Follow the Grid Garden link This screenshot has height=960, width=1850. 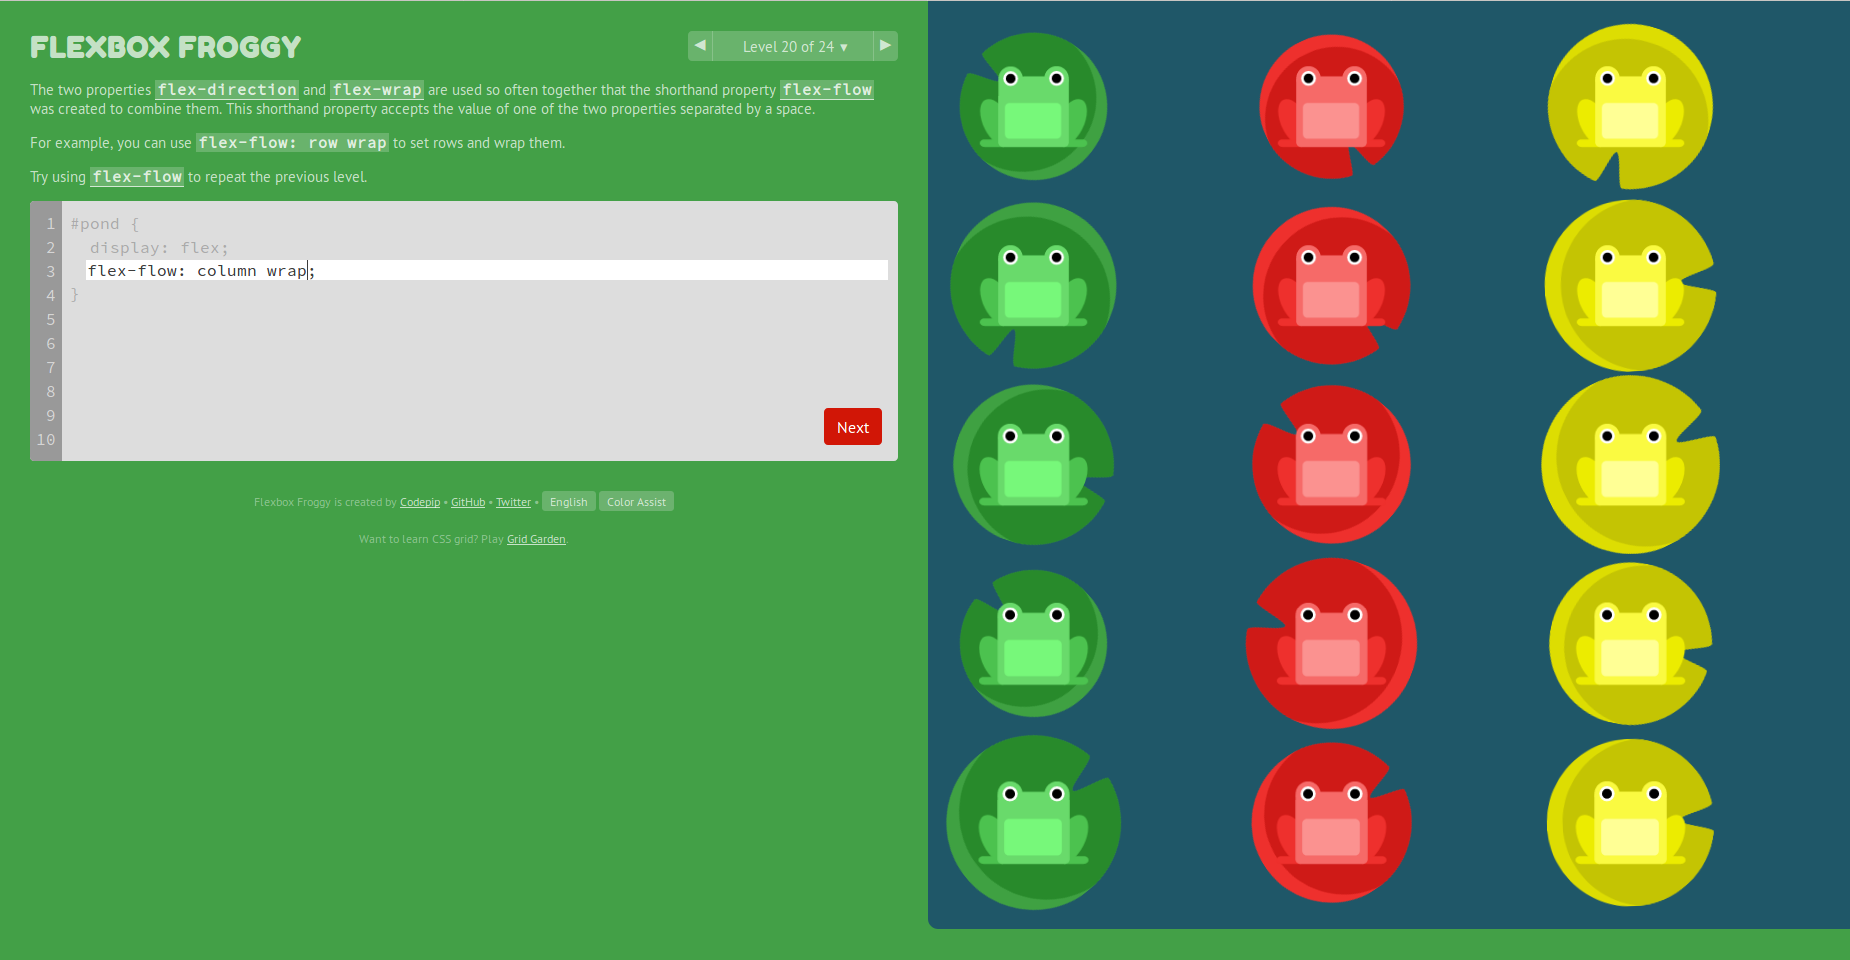tap(536, 539)
